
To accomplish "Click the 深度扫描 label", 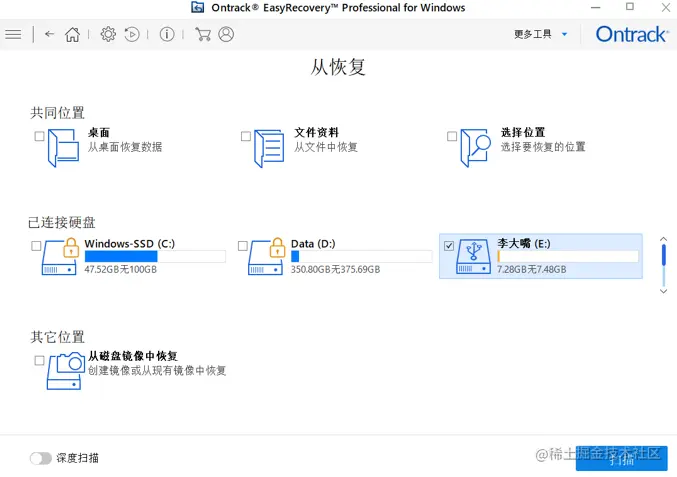I will 78,458.
